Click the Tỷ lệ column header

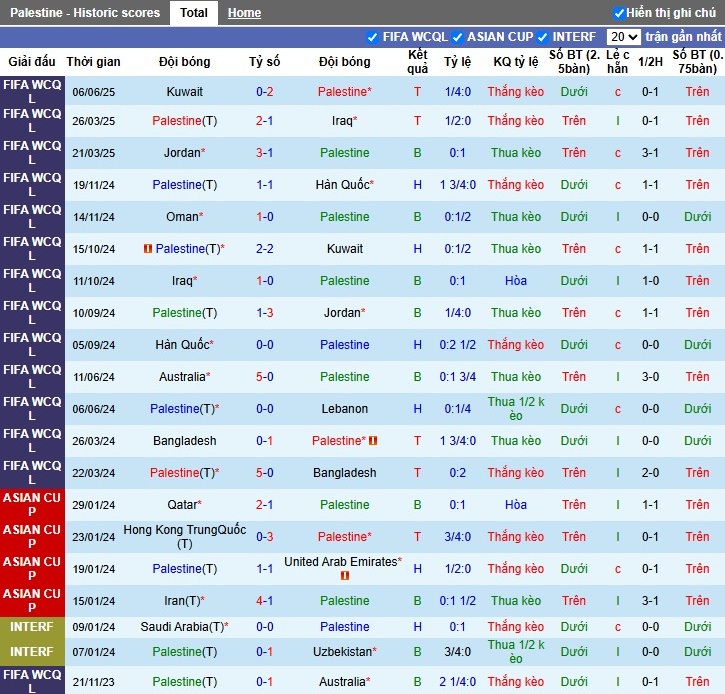pos(457,61)
